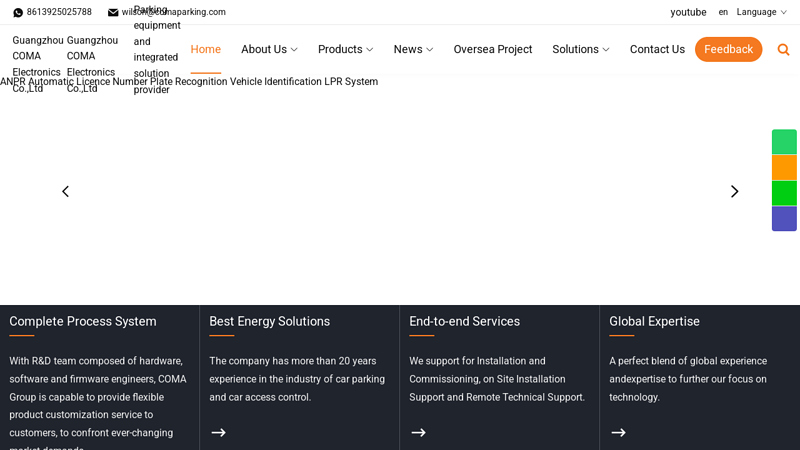This screenshot has height=450, width=800.
Task: Click the WhatsApp phone icon
Action: click(x=18, y=12)
